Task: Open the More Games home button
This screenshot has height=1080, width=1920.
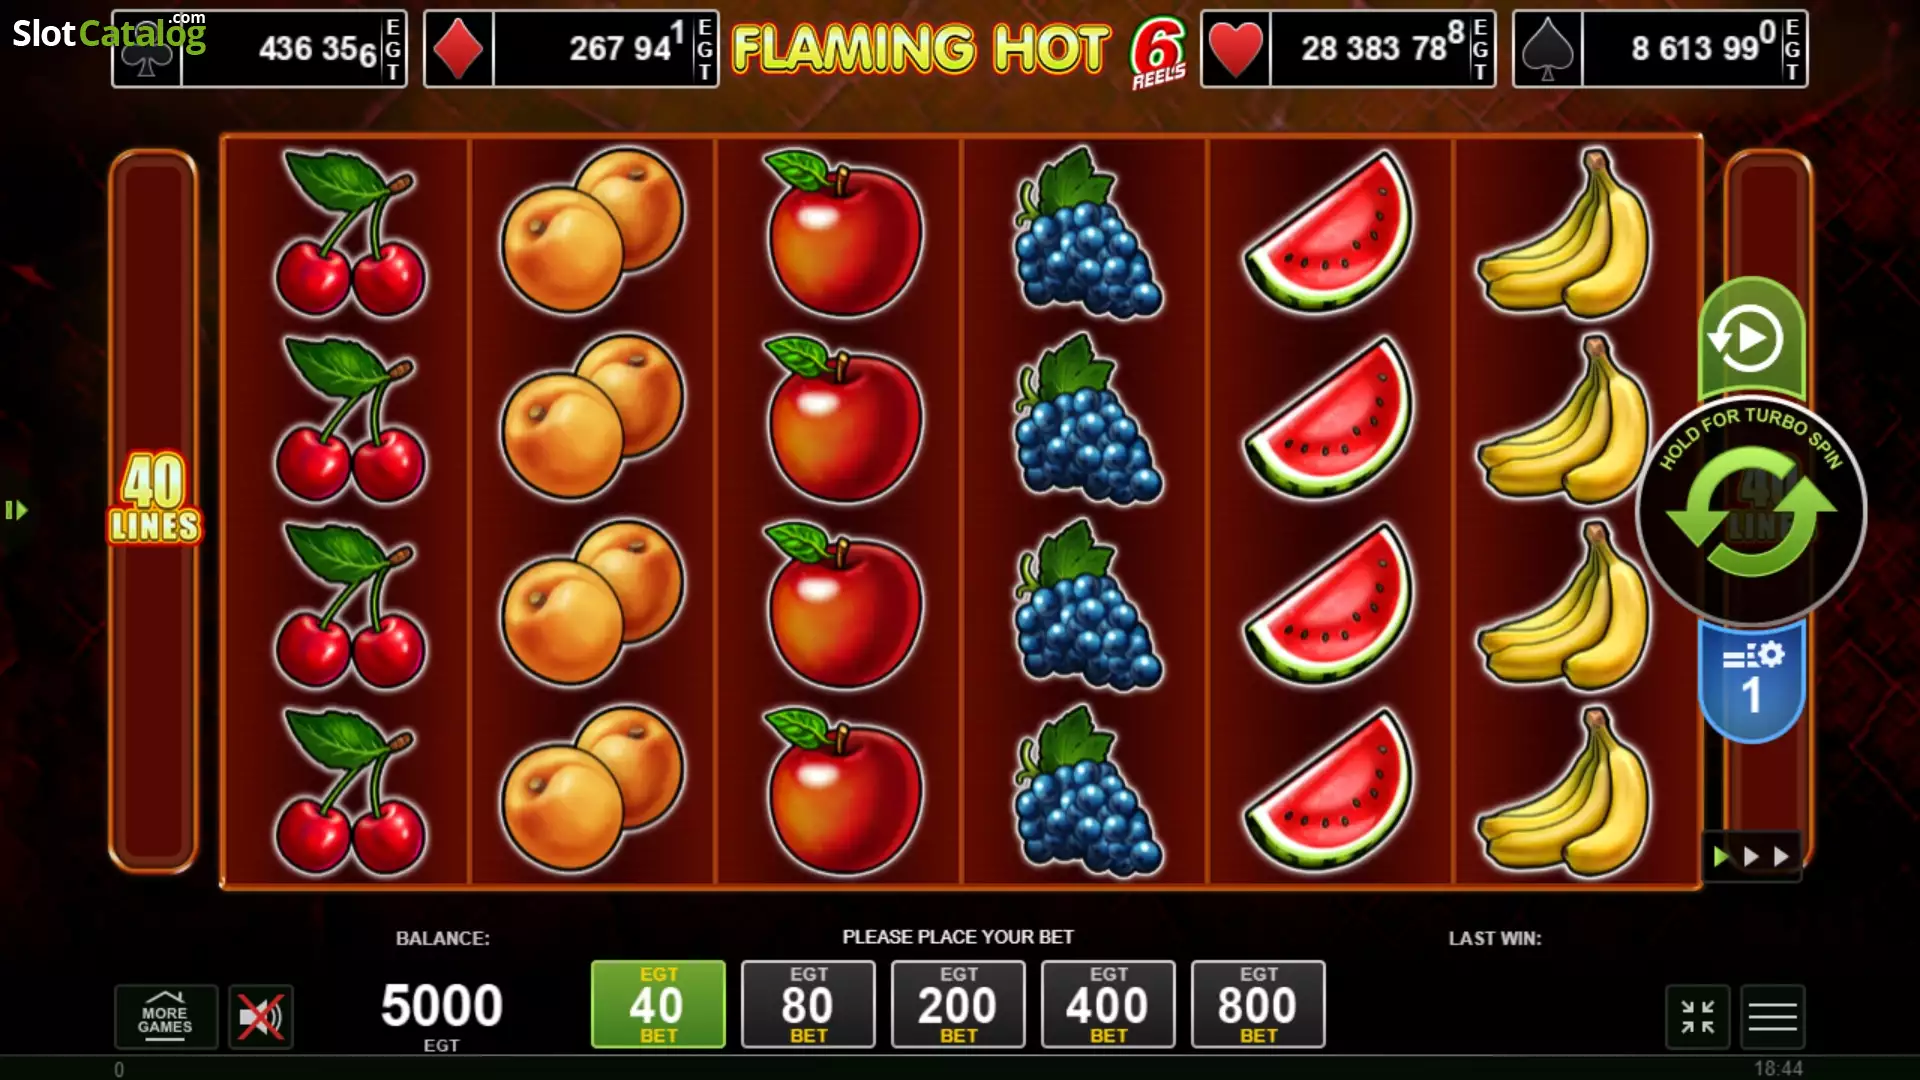Action: [x=165, y=1017]
